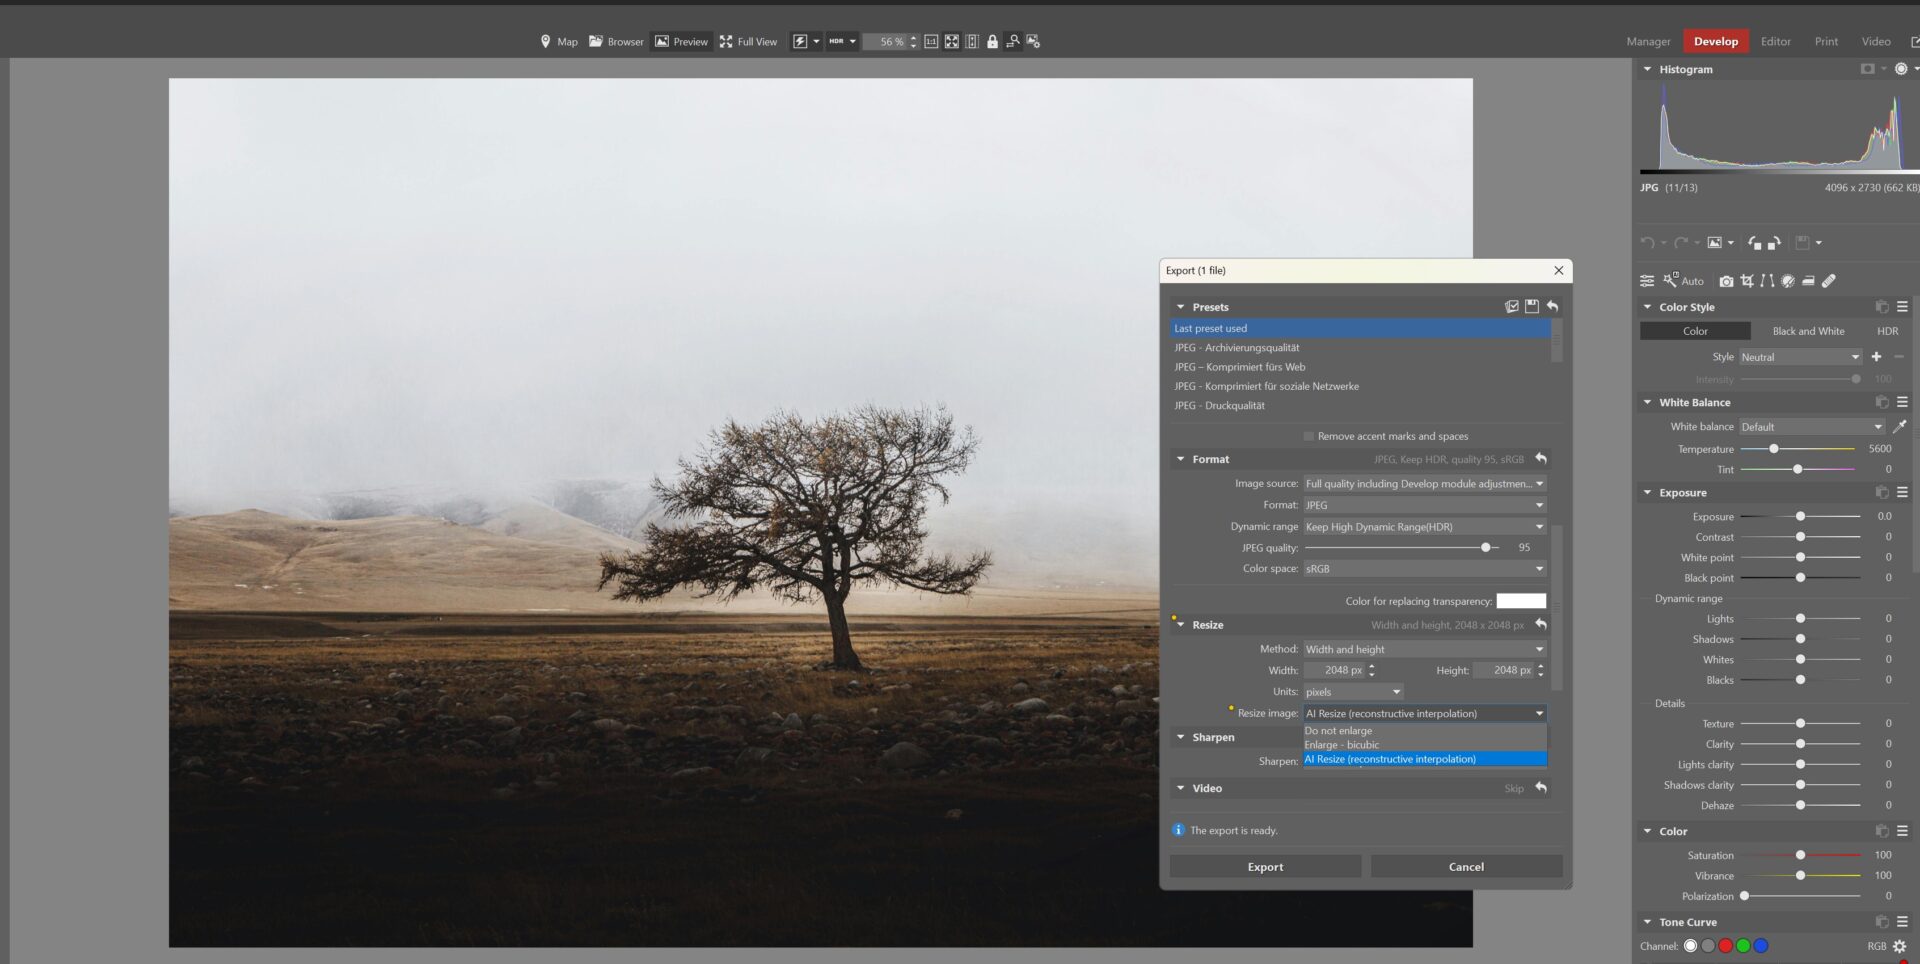Rotate image right in Develop panel

pos(1774,243)
